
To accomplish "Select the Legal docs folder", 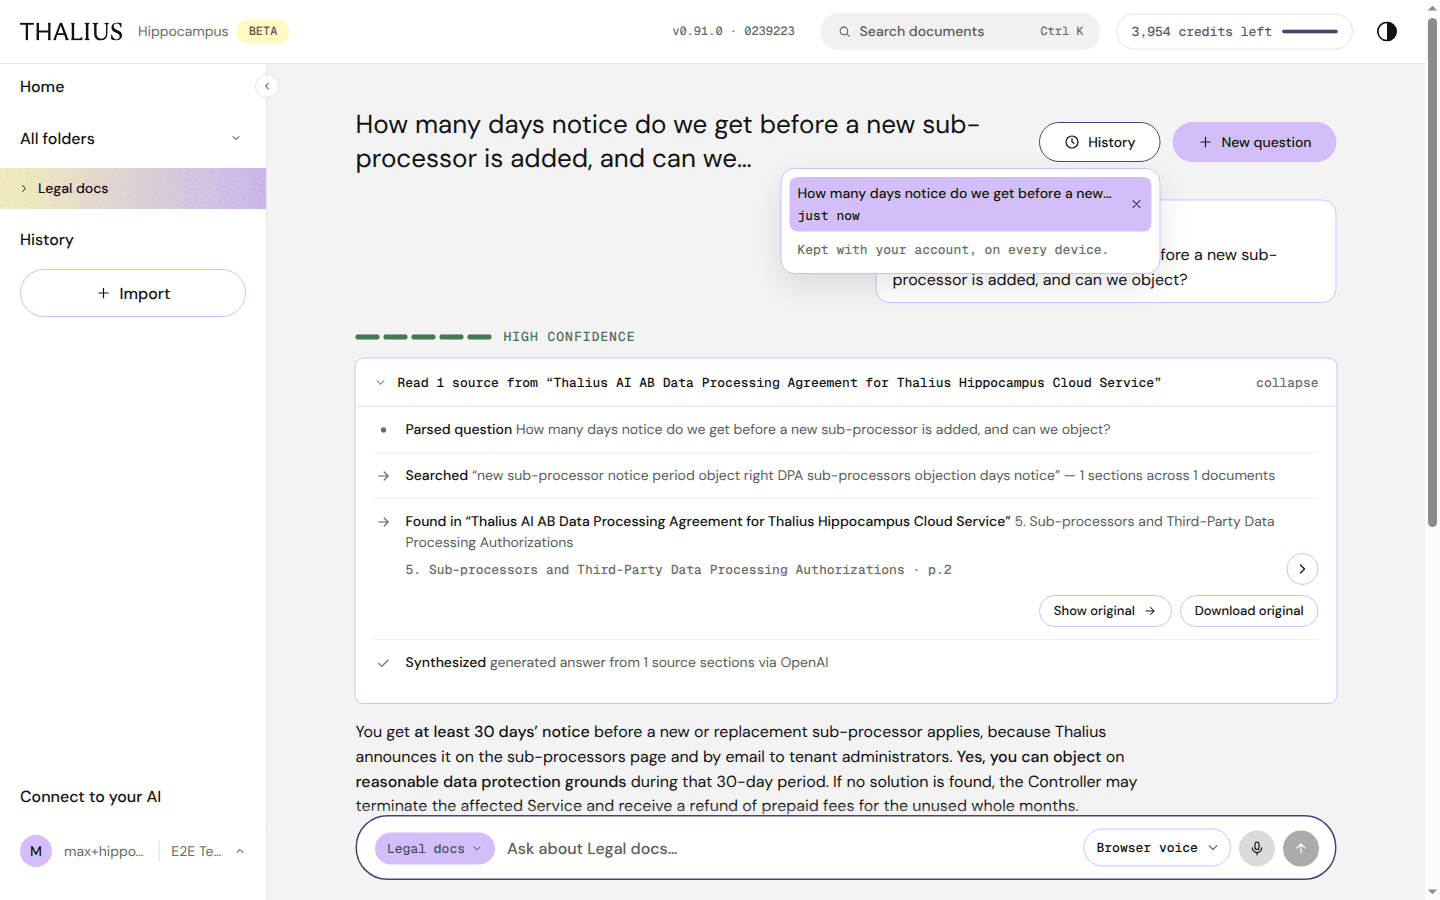I will click(x=133, y=188).
